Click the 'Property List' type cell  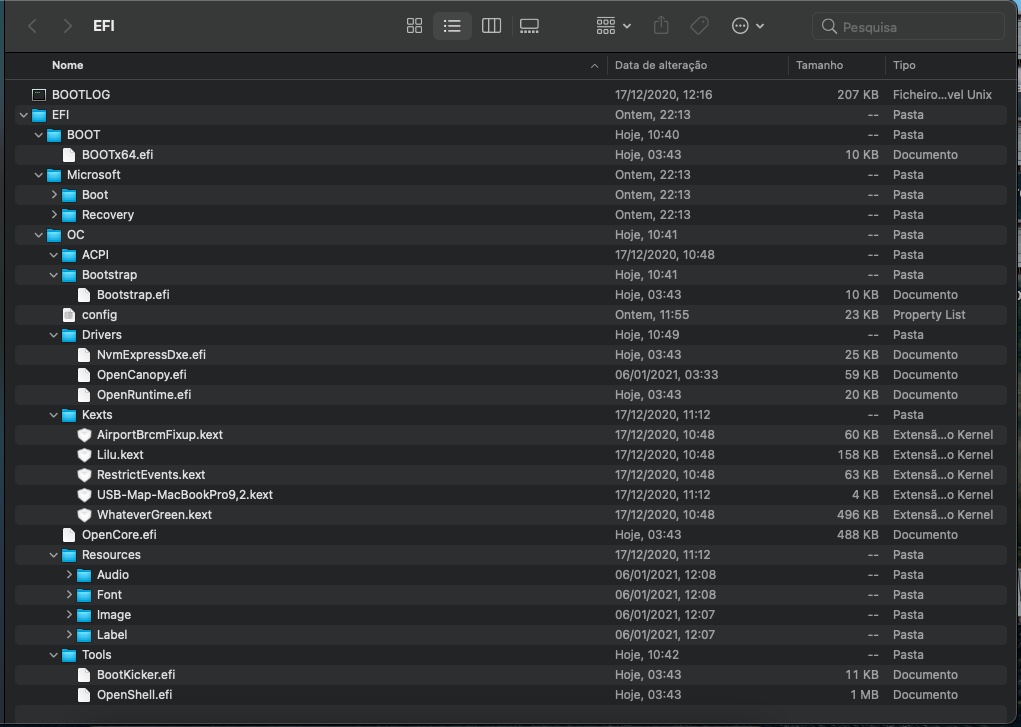[x=929, y=315]
